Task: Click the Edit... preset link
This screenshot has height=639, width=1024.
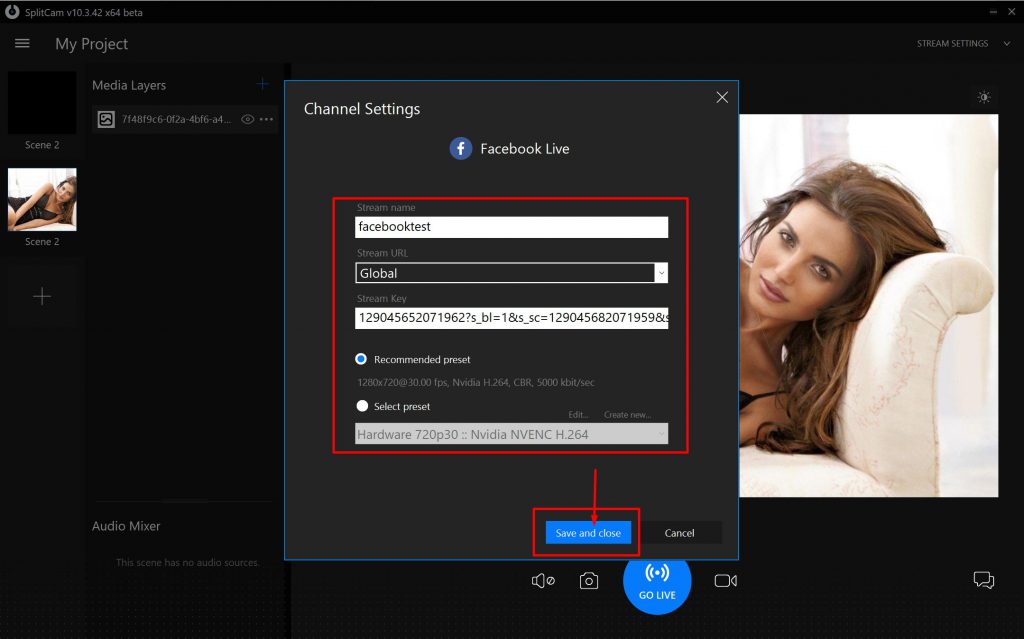Action: (x=578, y=415)
